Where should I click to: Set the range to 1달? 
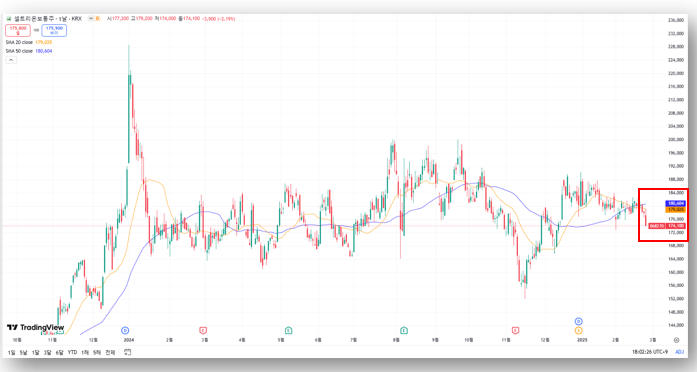(36, 352)
